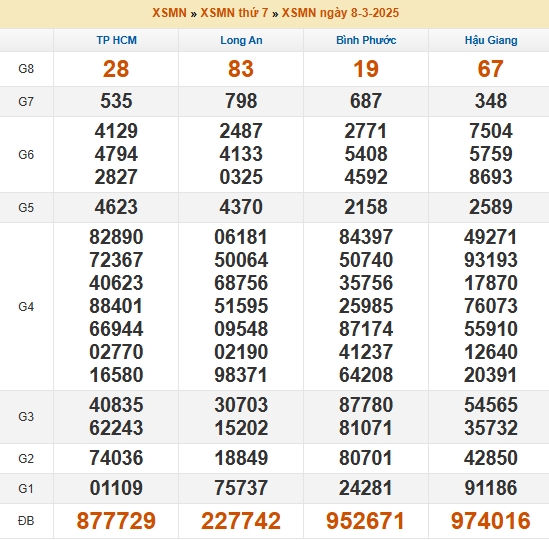Open the XSMN thứ 7 breadcrumb link

click(234, 13)
